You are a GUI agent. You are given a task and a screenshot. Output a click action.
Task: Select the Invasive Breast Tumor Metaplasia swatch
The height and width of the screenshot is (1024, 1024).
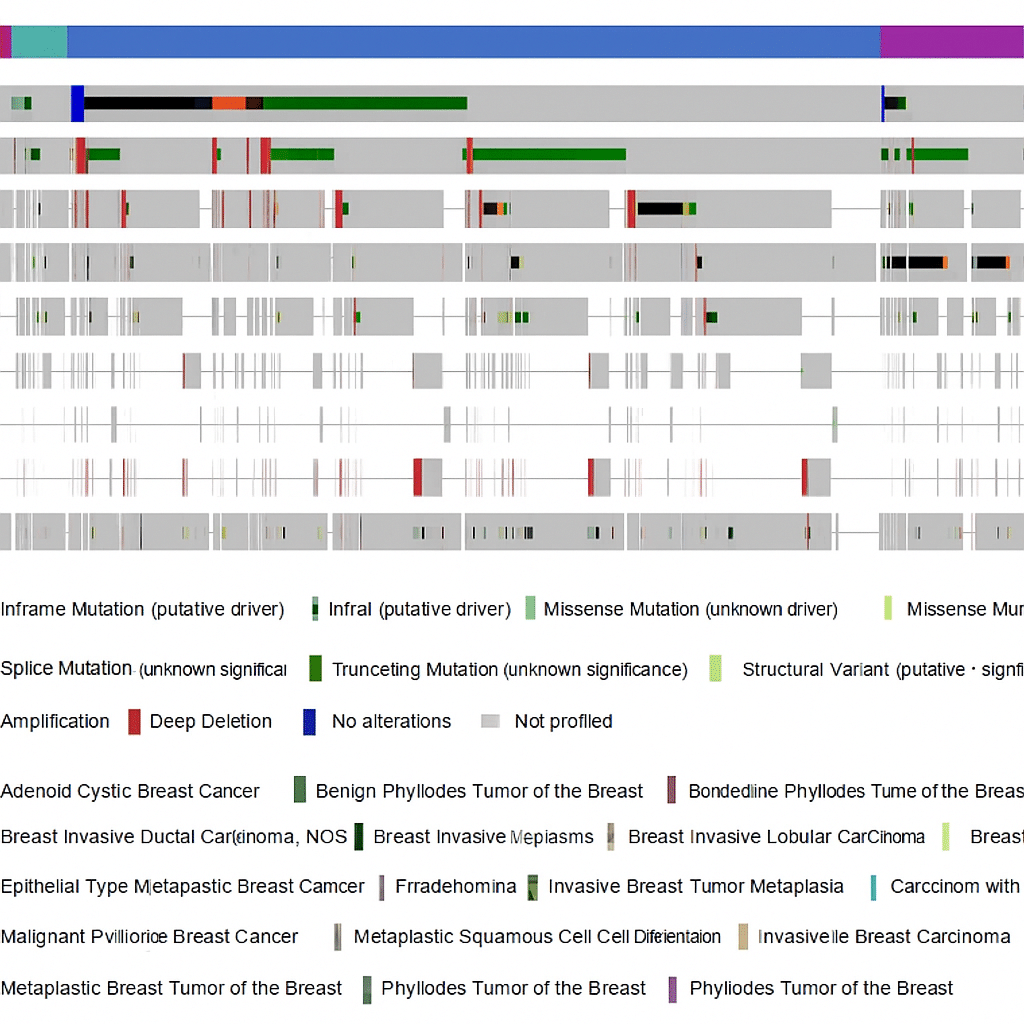[533, 887]
